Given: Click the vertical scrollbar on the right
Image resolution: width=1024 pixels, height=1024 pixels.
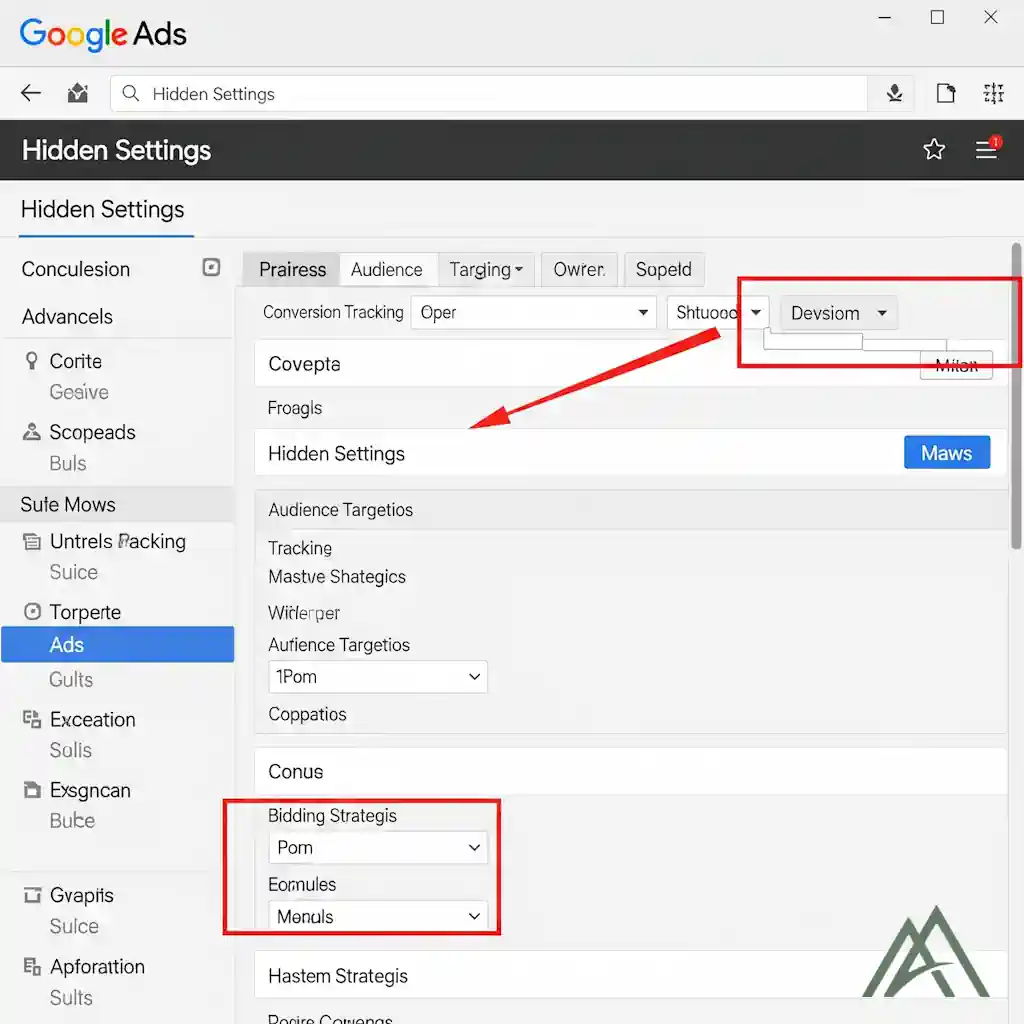Looking at the screenshot, I should click(1016, 396).
